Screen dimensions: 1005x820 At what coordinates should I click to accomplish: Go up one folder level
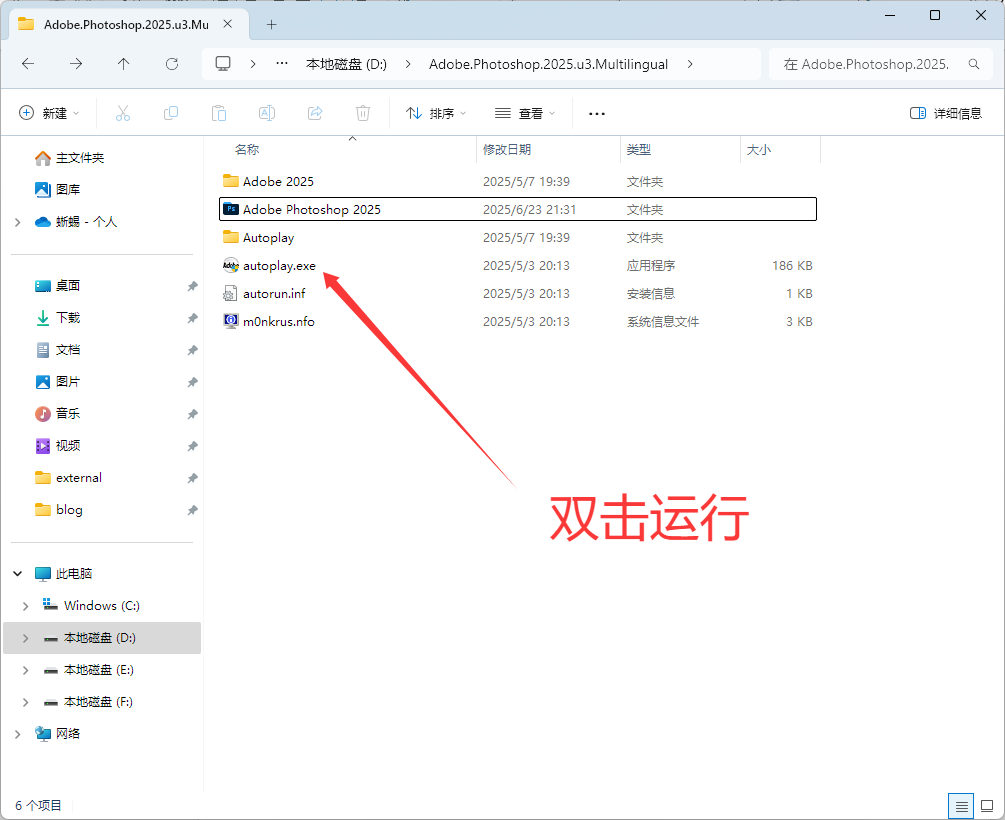tap(124, 63)
